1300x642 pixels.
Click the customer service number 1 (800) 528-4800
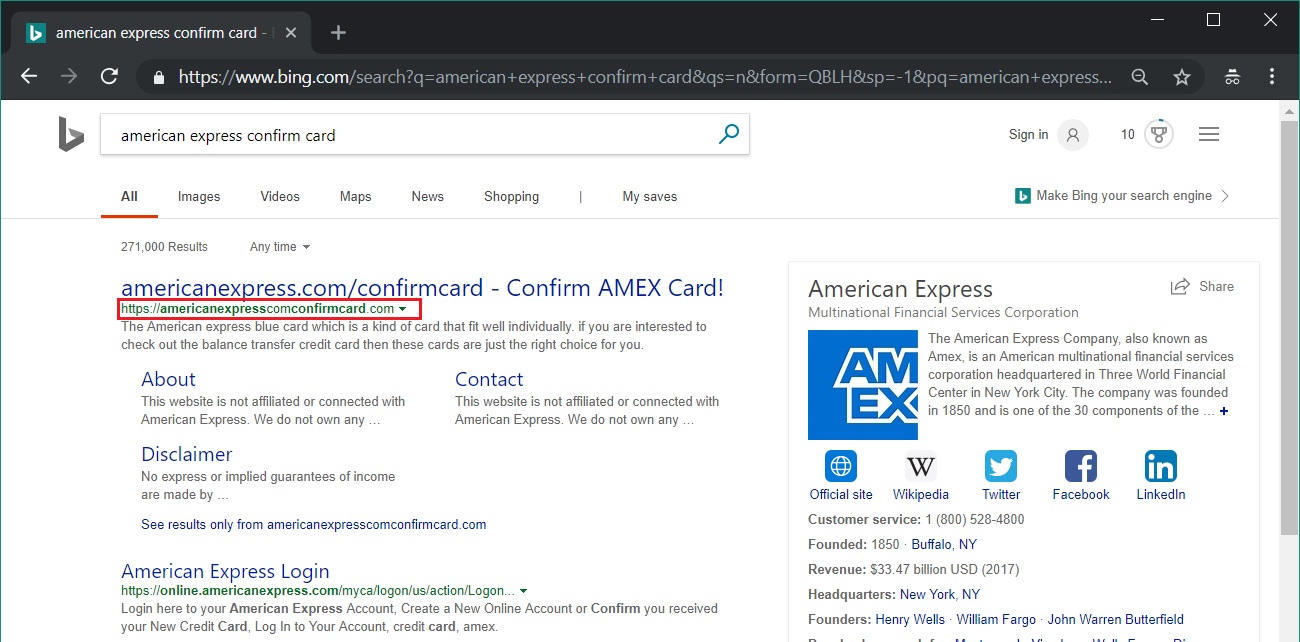975,520
